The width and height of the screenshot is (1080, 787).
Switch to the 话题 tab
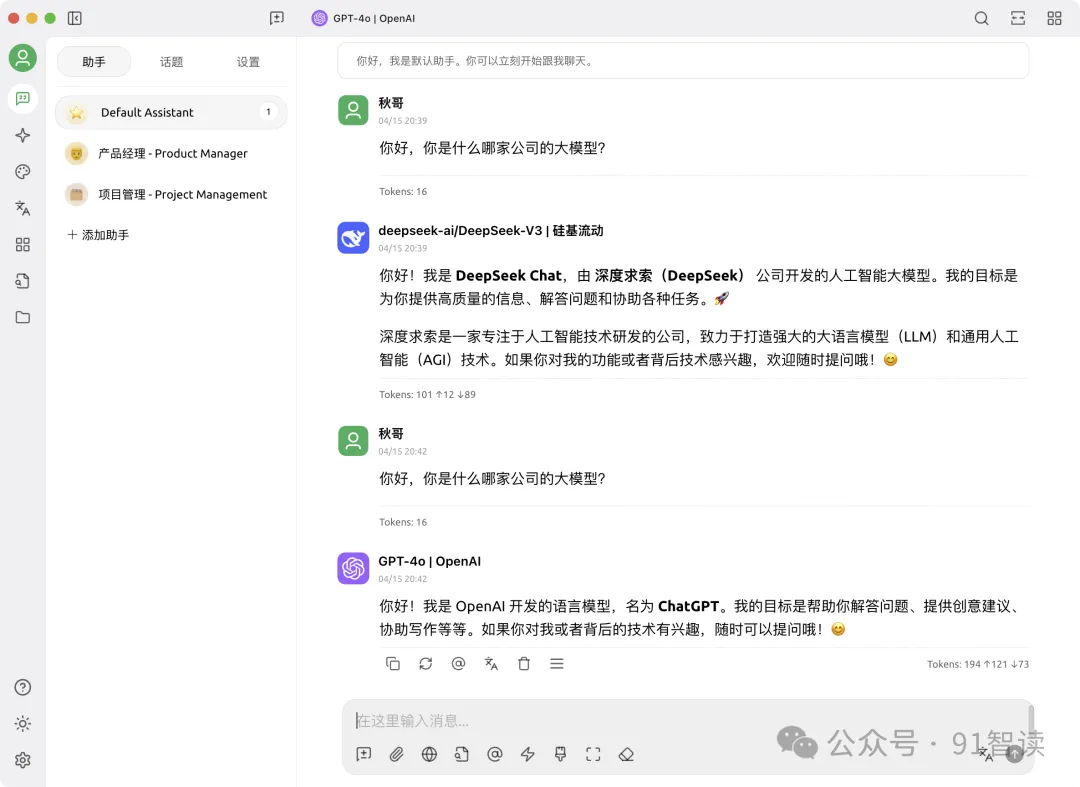171,61
